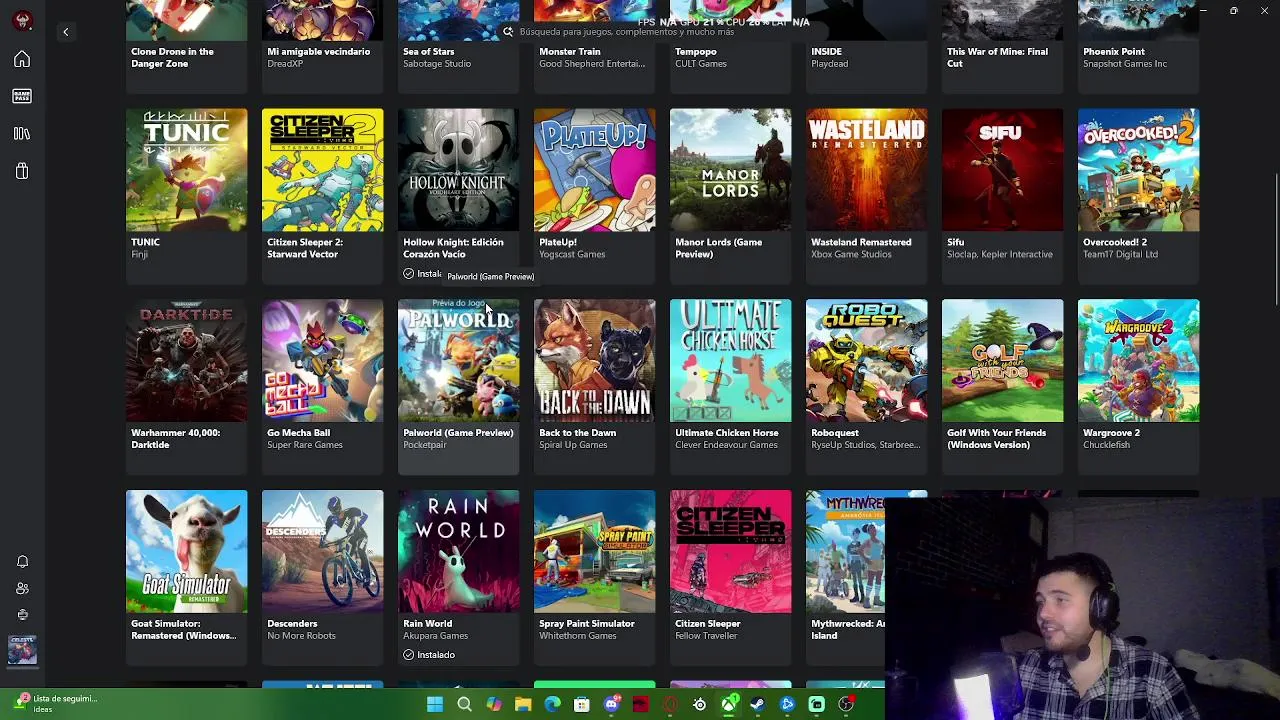The image size is (1280, 720).
Task: Go to Home in the sidebar
Action: [22, 60]
